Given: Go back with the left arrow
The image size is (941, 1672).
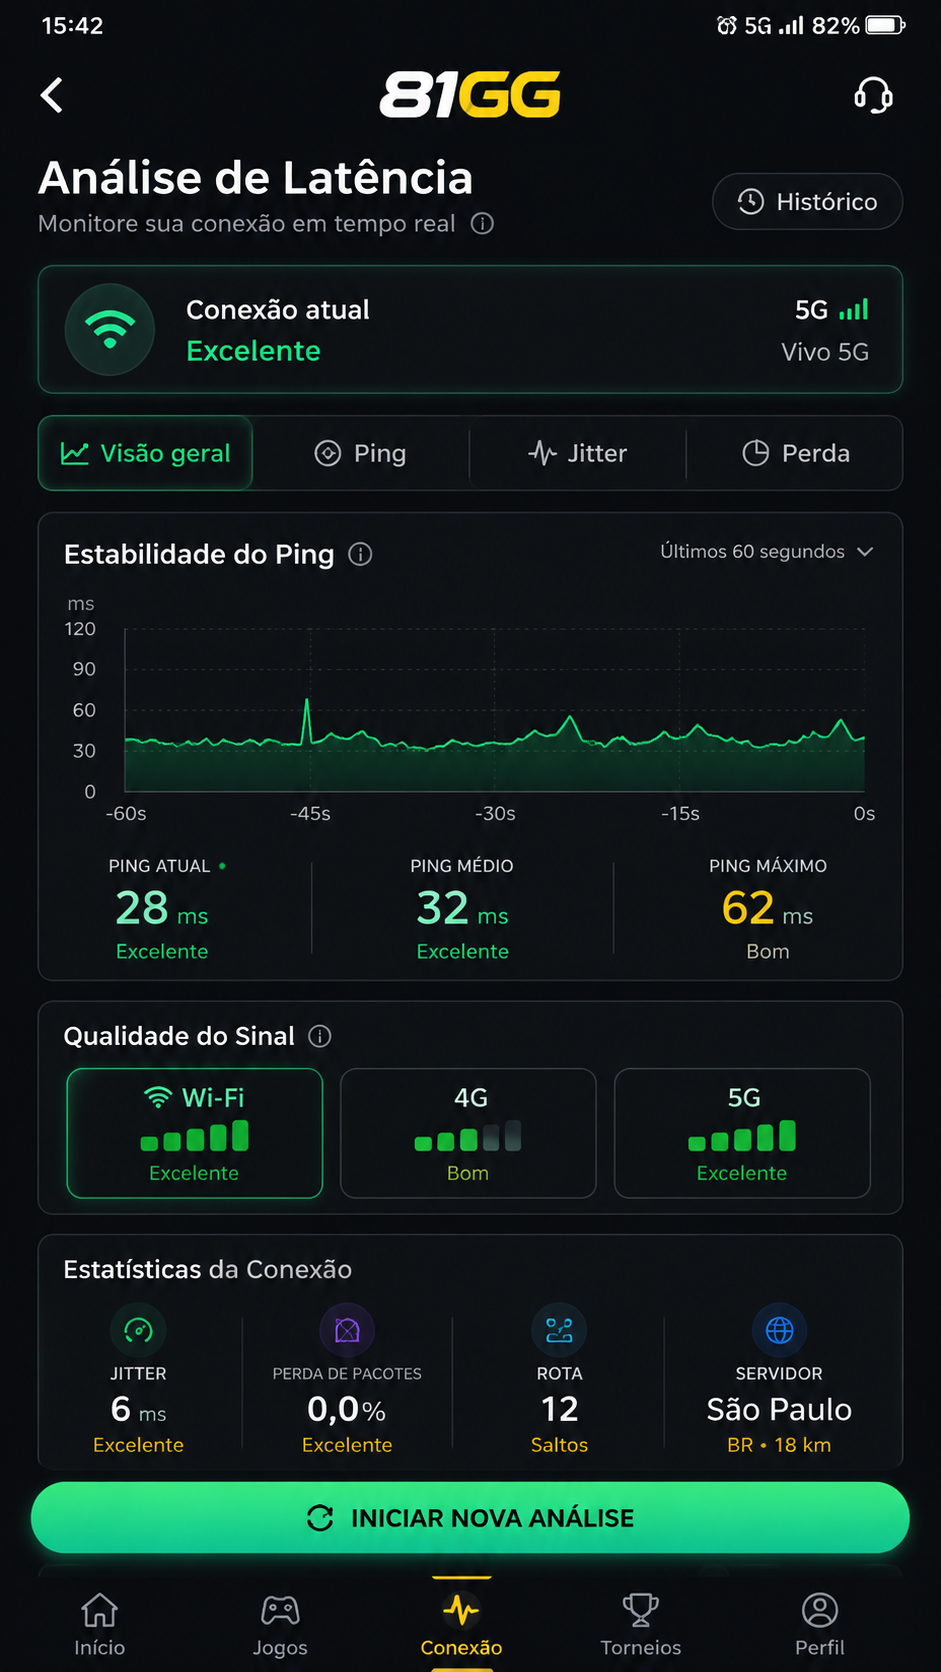Looking at the screenshot, I should click(x=52, y=96).
